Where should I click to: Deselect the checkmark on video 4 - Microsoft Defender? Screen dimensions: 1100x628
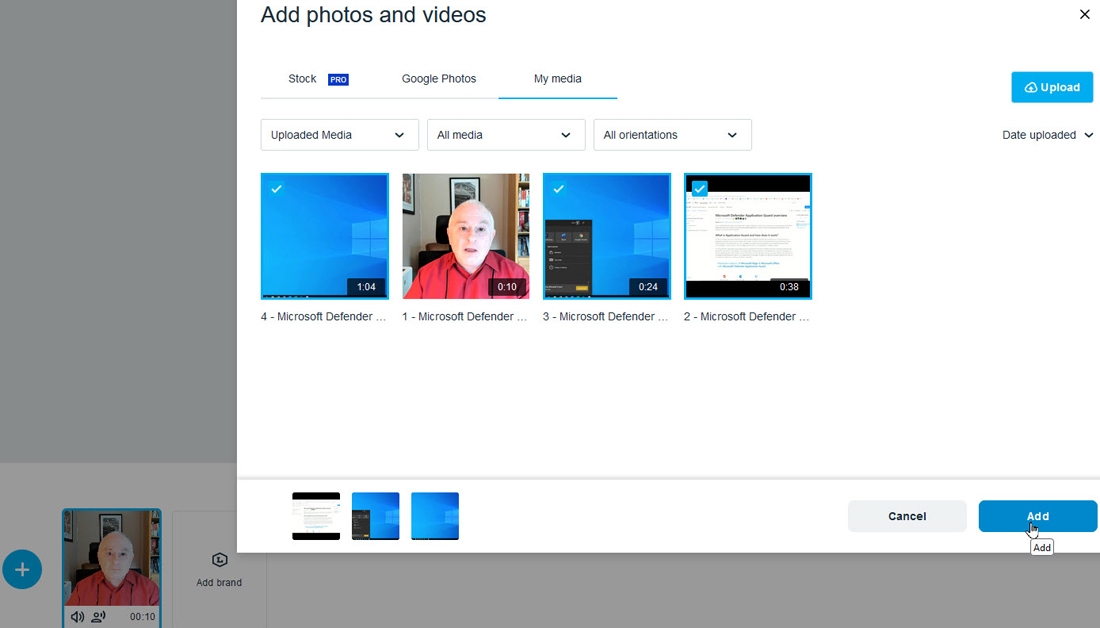click(x=277, y=188)
